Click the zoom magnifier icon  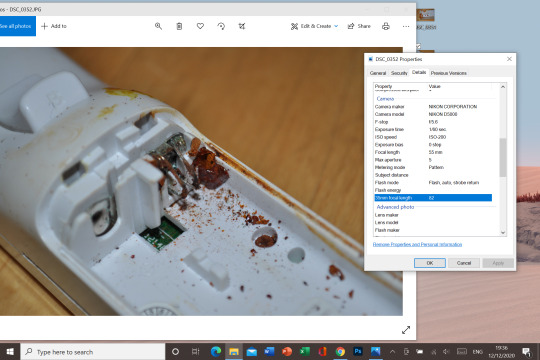tap(158, 26)
